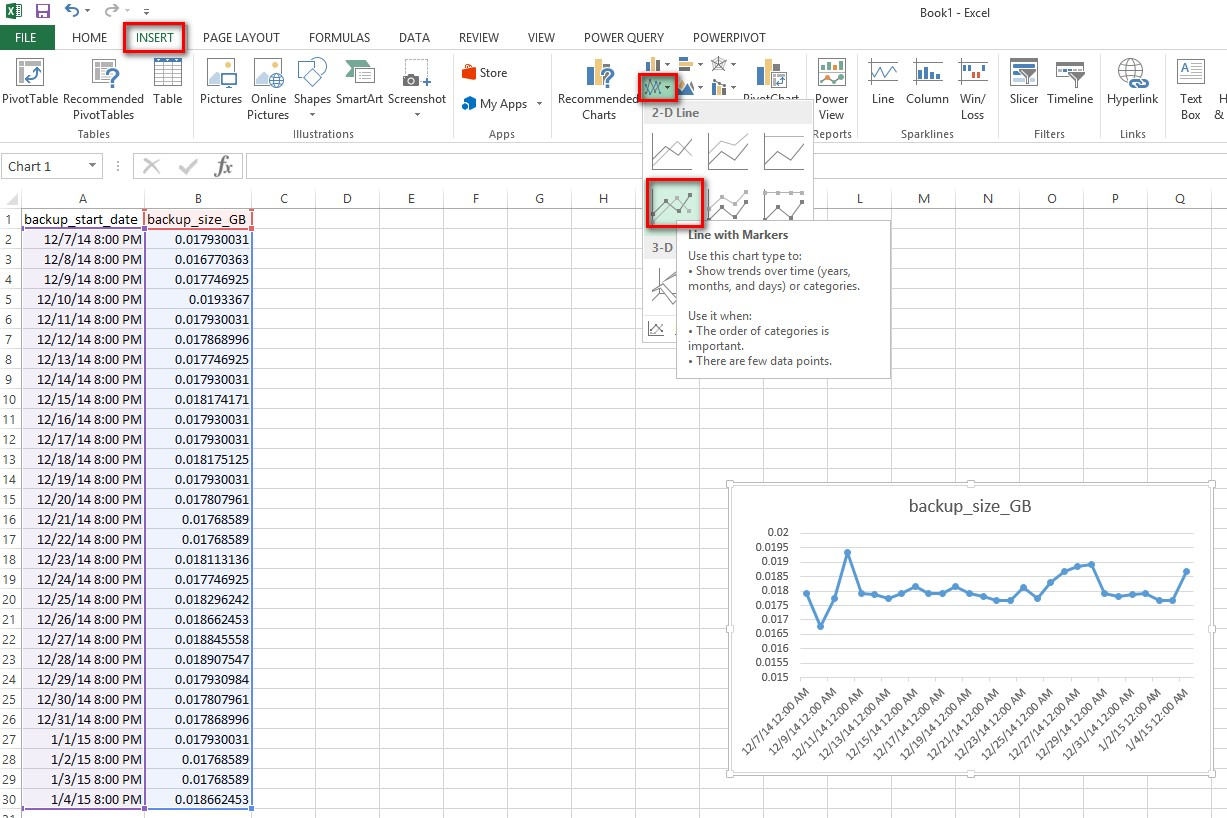Select the Line with Markers chart type
Viewport: 1227px width, 818px height.
673,203
